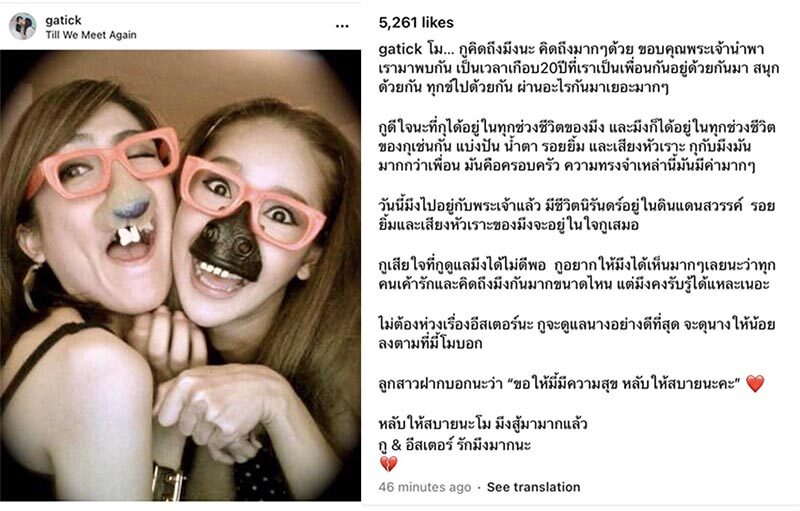Click the gatick profile avatar picture
Image resolution: width=800 pixels, height=511 pixels.
(x=22, y=26)
